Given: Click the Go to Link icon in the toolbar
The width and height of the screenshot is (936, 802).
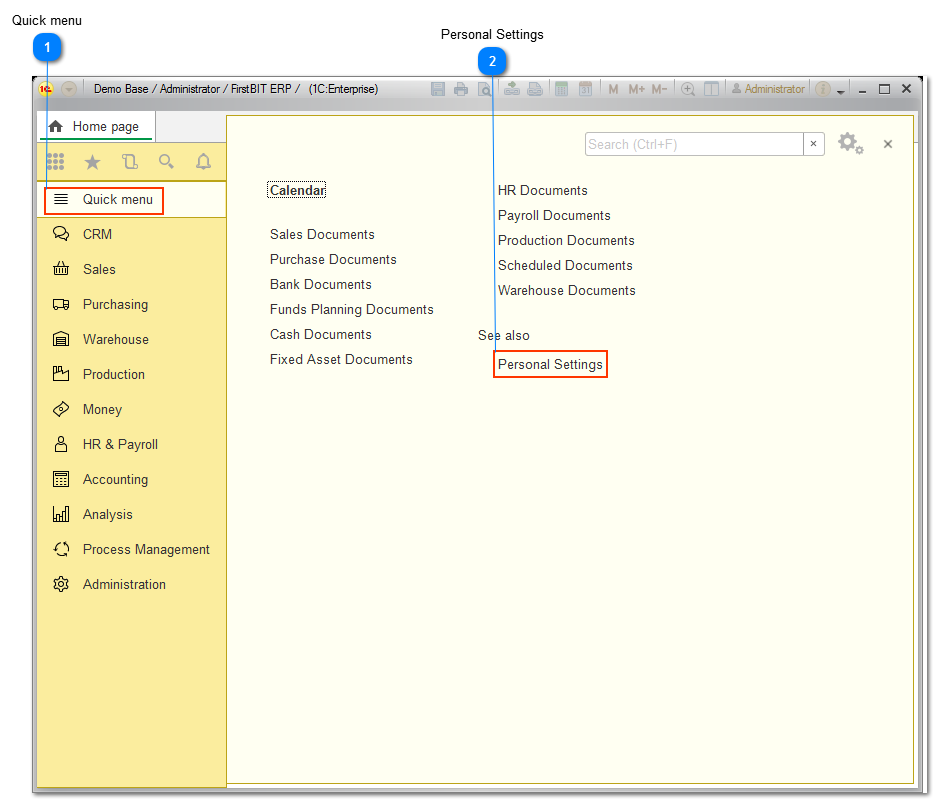Looking at the screenshot, I should pyautogui.click(x=535, y=89).
